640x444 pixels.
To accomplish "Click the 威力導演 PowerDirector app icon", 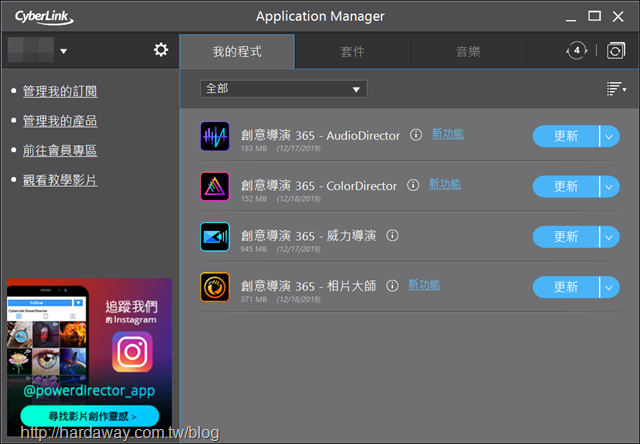I will pyautogui.click(x=215, y=237).
